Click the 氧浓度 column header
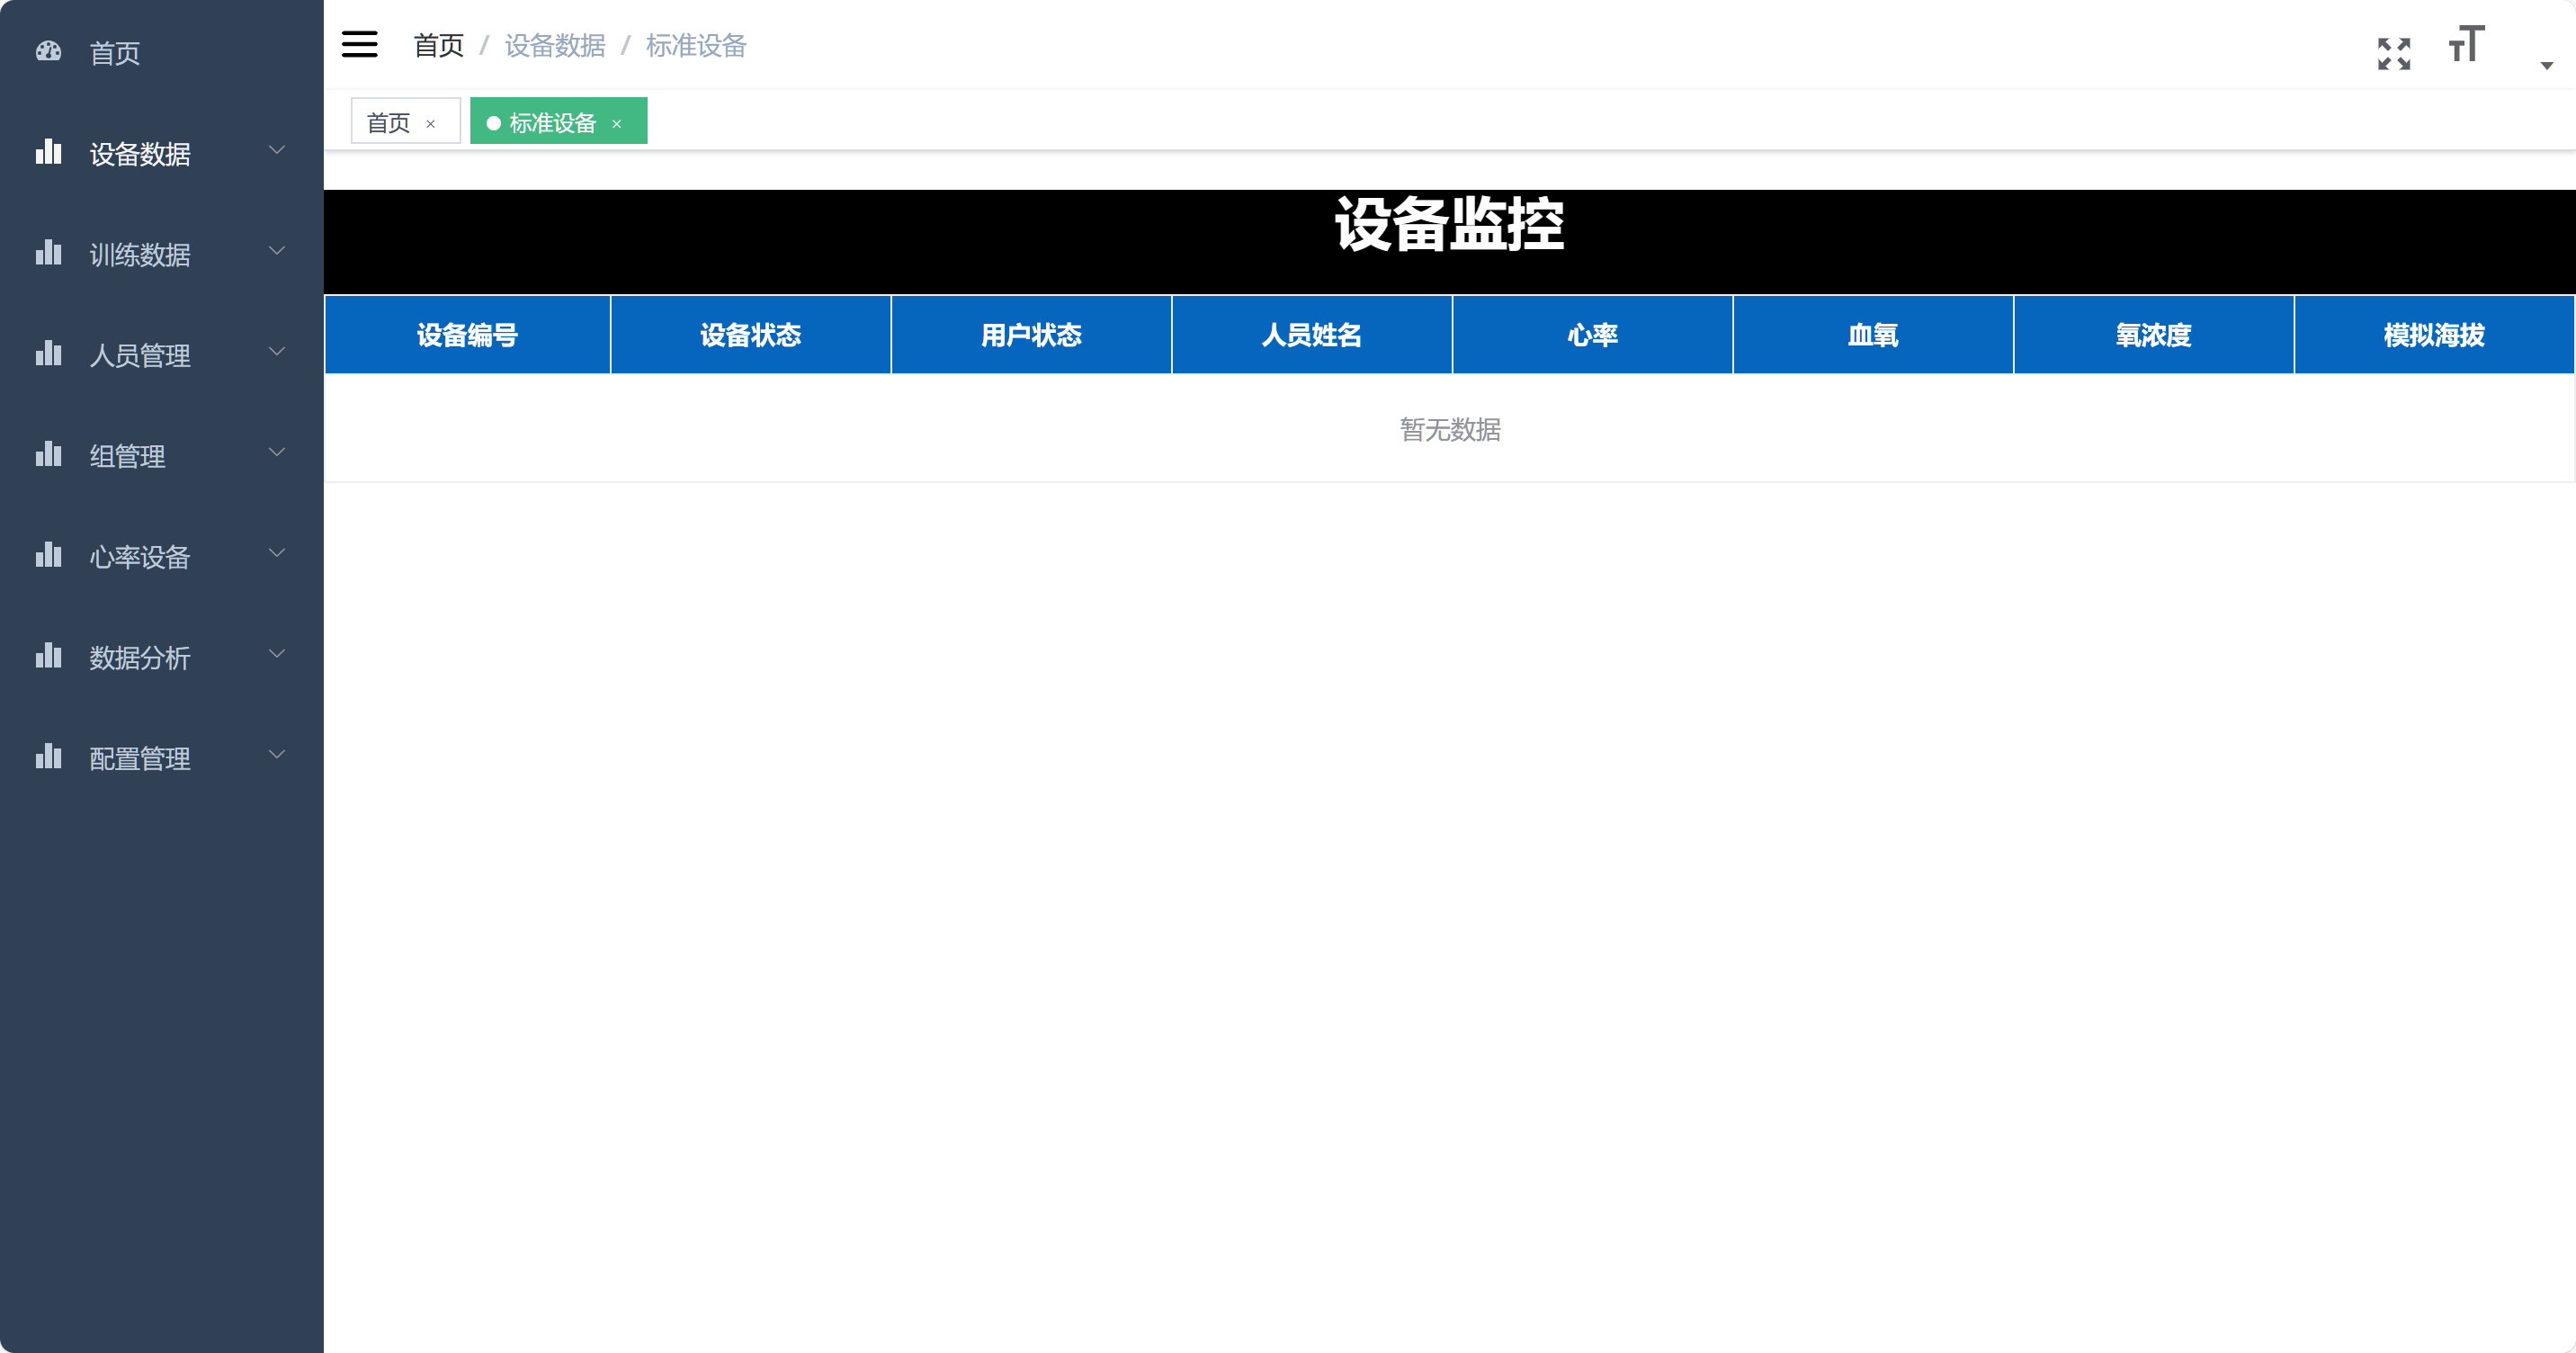The width and height of the screenshot is (2576, 1353). [x=2154, y=335]
